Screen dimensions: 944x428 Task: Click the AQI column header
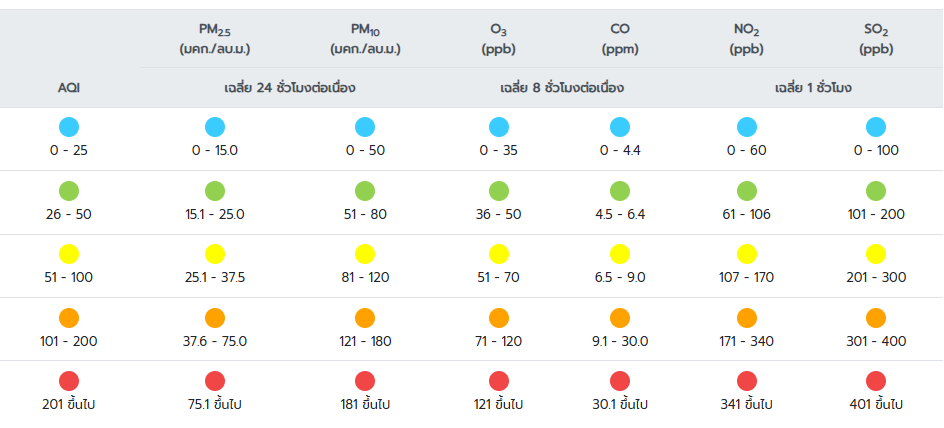click(x=69, y=88)
